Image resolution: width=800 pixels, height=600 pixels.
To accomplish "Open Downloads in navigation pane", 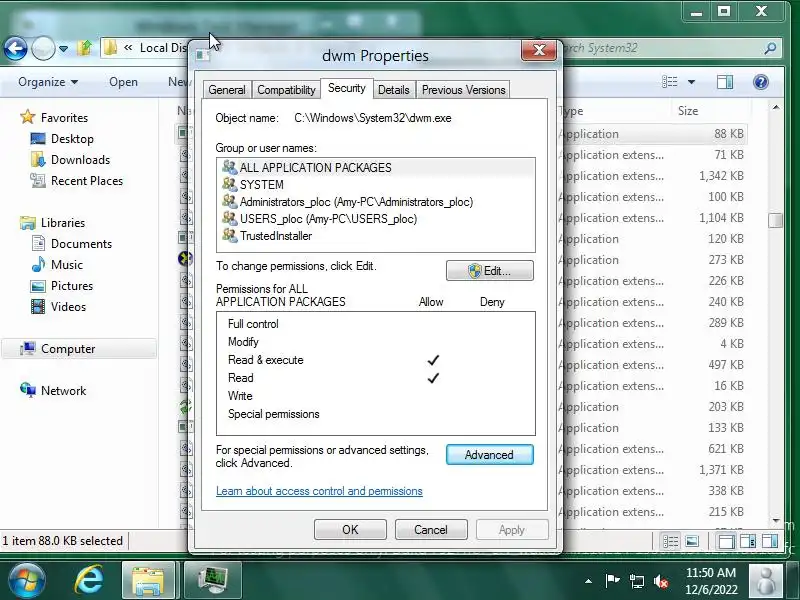I will pos(80,160).
